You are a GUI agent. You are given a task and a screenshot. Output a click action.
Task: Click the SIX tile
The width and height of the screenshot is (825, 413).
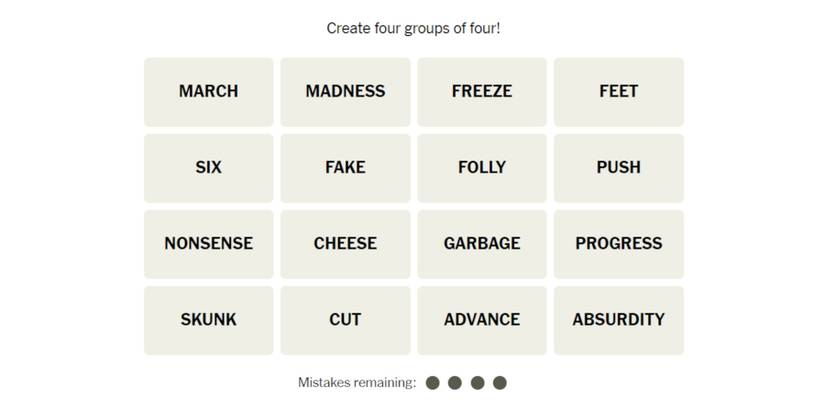(208, 167)
